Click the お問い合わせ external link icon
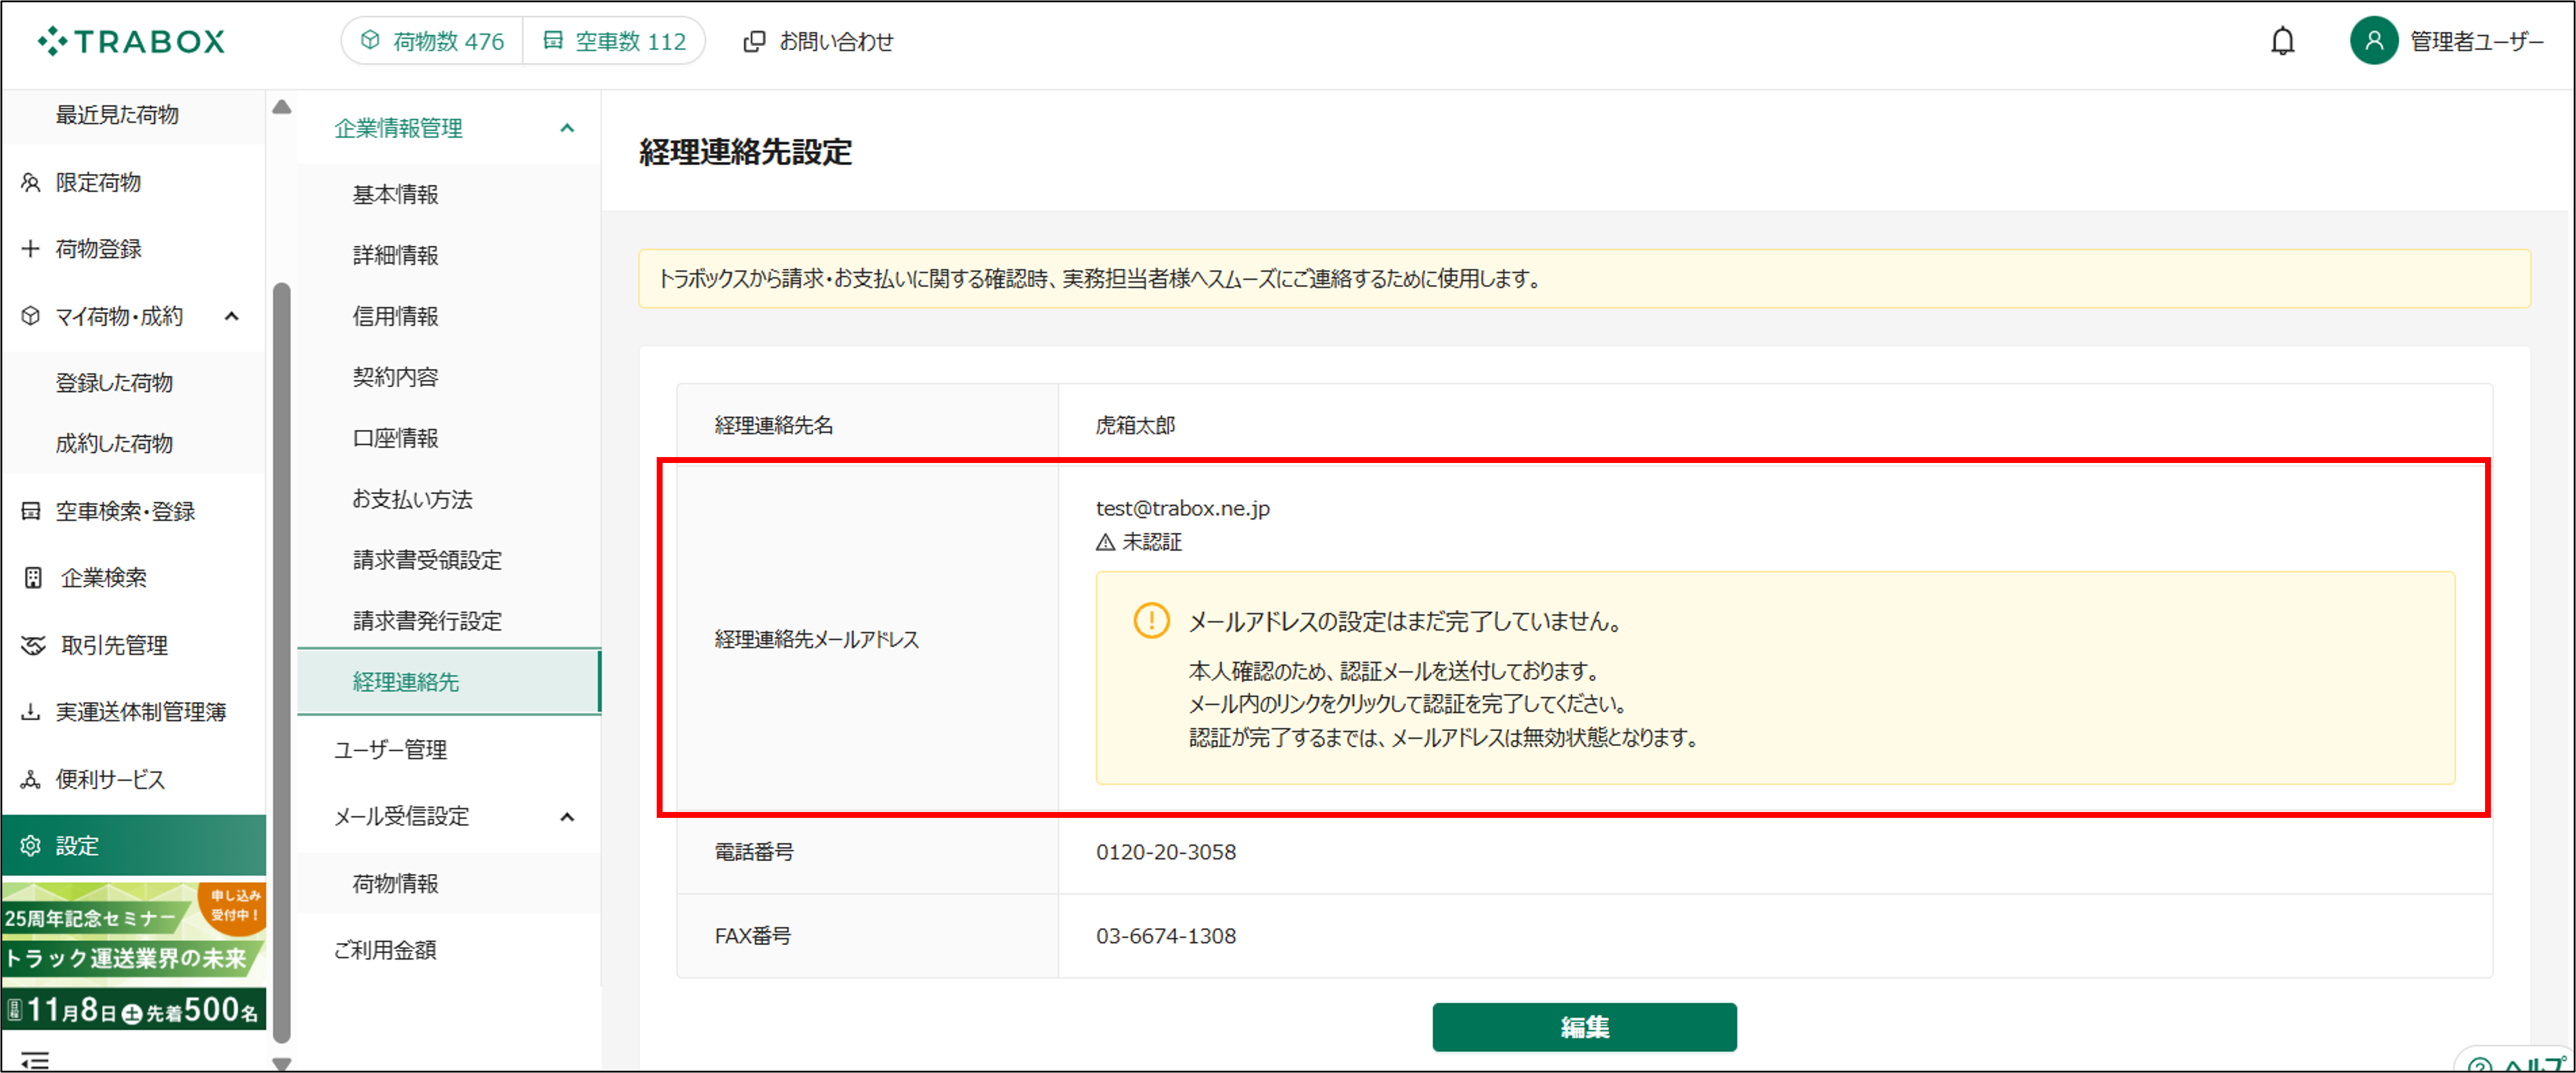The height and width of the screenshot is (1073, 2576). coord(754,41)
